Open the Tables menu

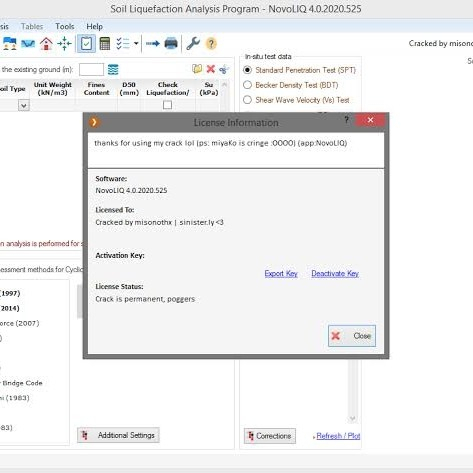point(32,26)
